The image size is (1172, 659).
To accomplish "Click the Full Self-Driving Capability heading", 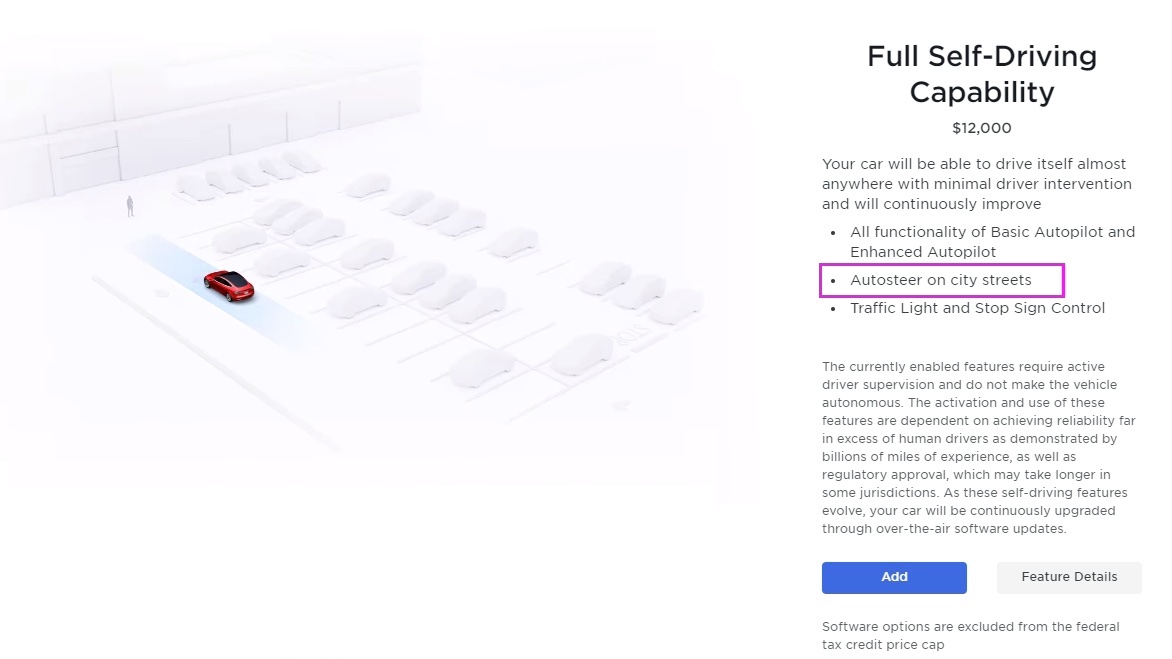I will pos(981,74).
